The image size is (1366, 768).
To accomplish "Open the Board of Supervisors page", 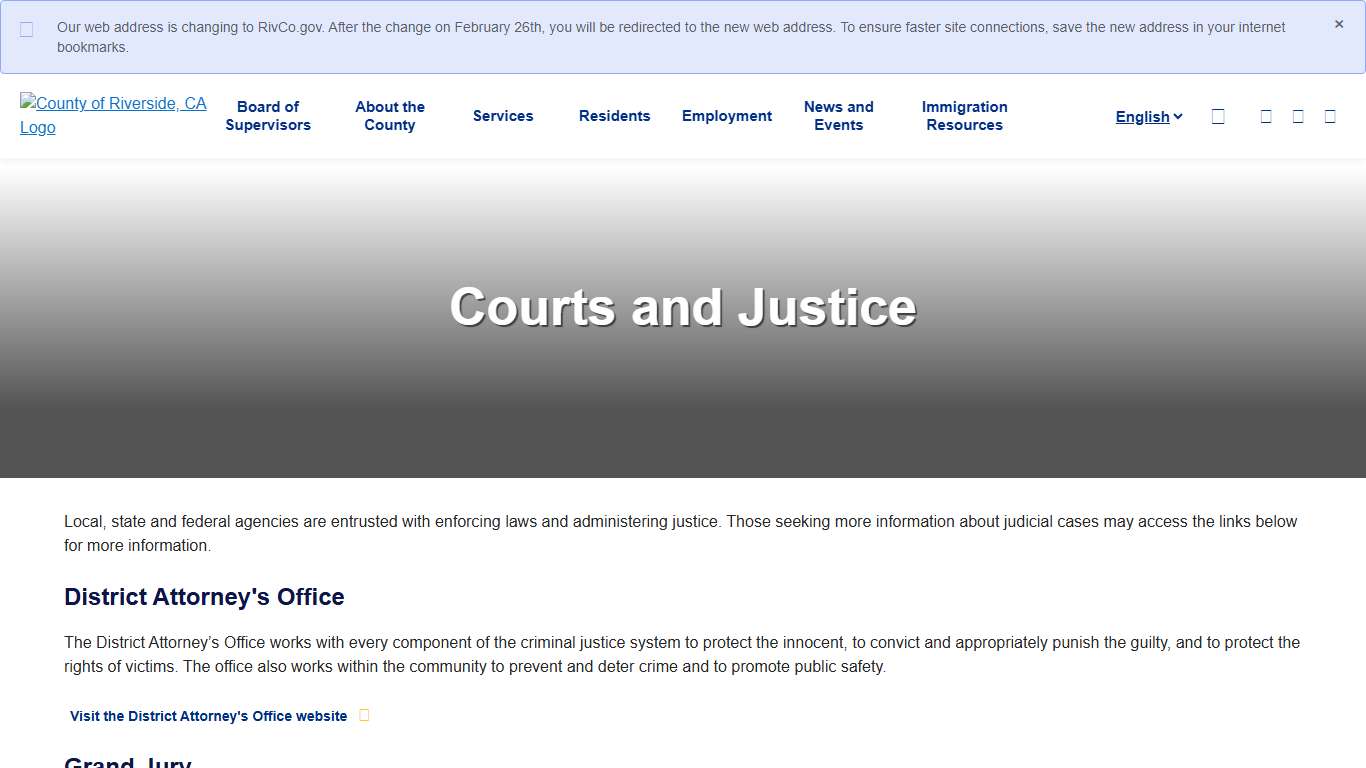I will pos(268,116).
